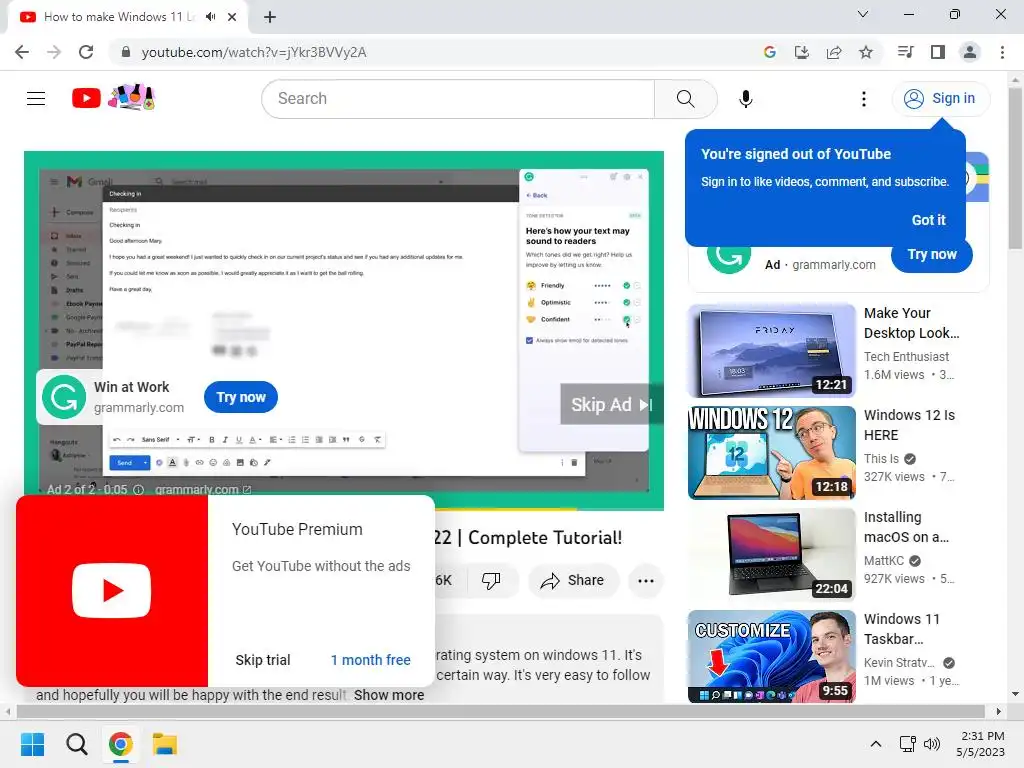
Task: Click the install app icon in omnibox
Action: pos(801,52)
